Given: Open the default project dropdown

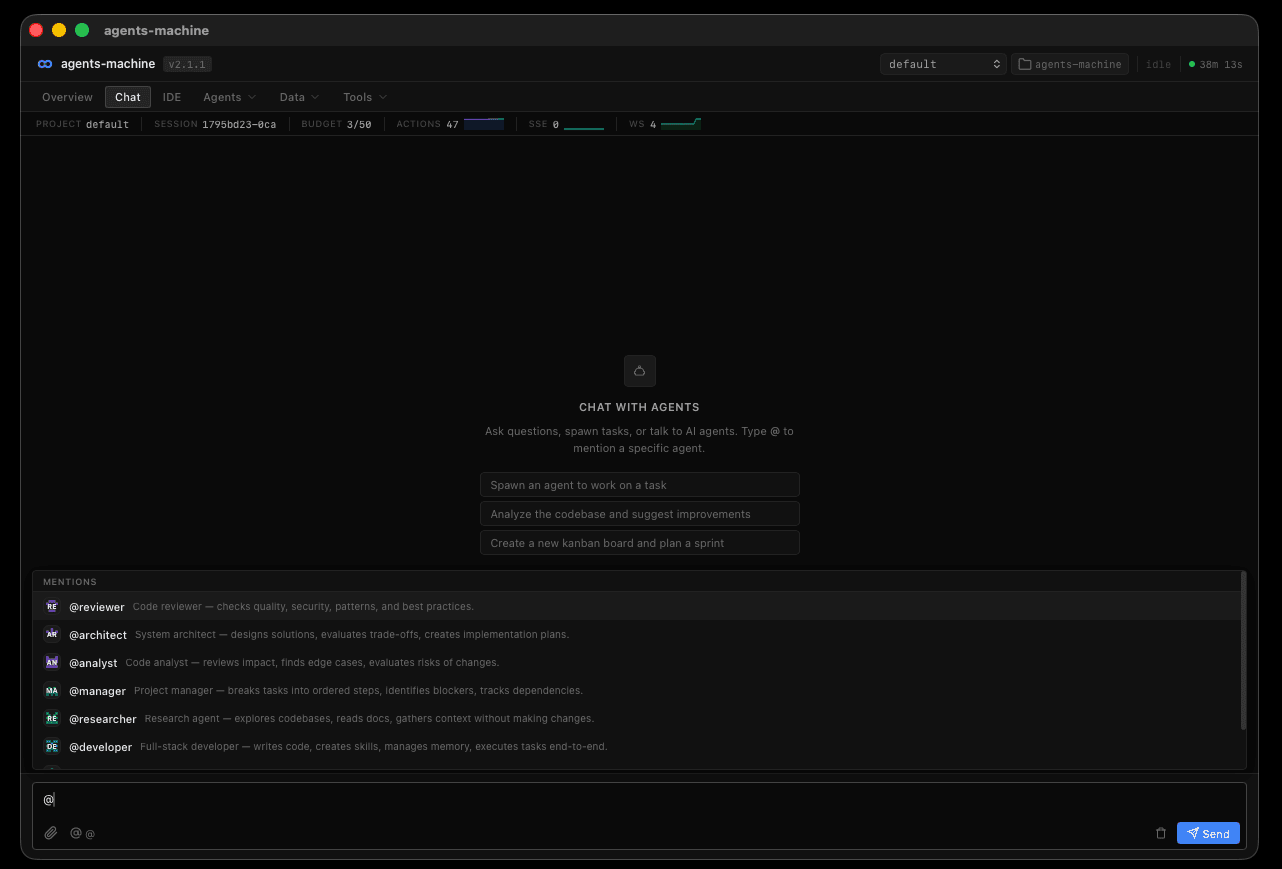Looking at the screenshot, I should [x=942, y=63].
